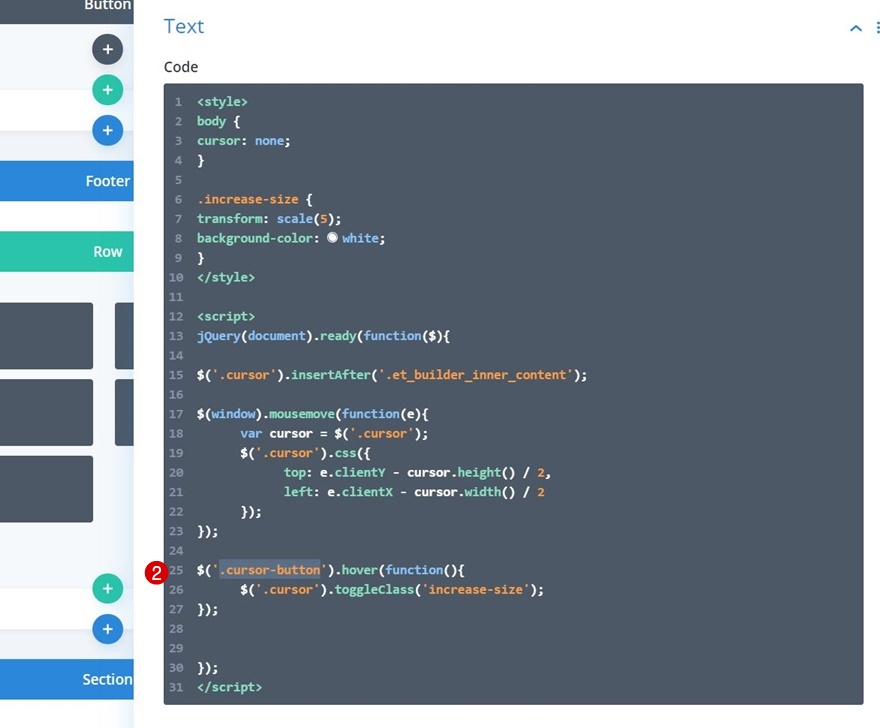Click the 'top: e.clientY' code line
This screenshot has width=880, height=728.
tap(417, 473)
